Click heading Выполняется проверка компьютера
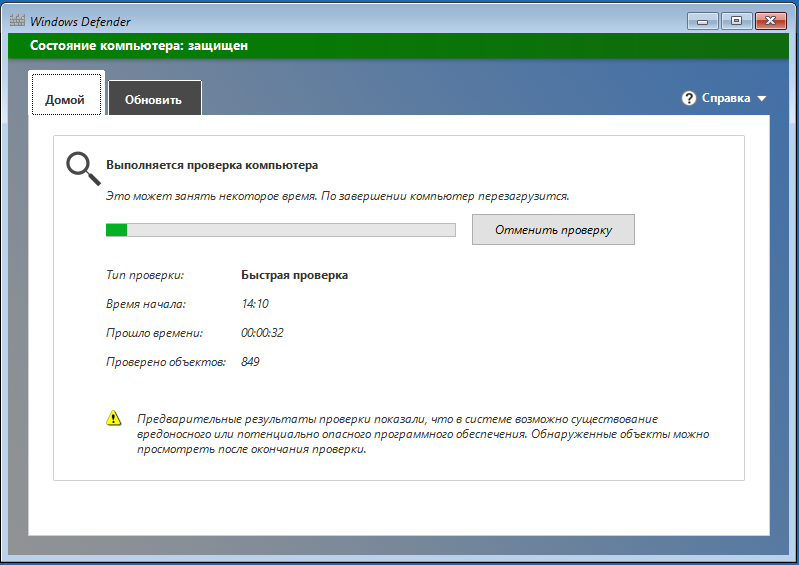 click(212, 165)
